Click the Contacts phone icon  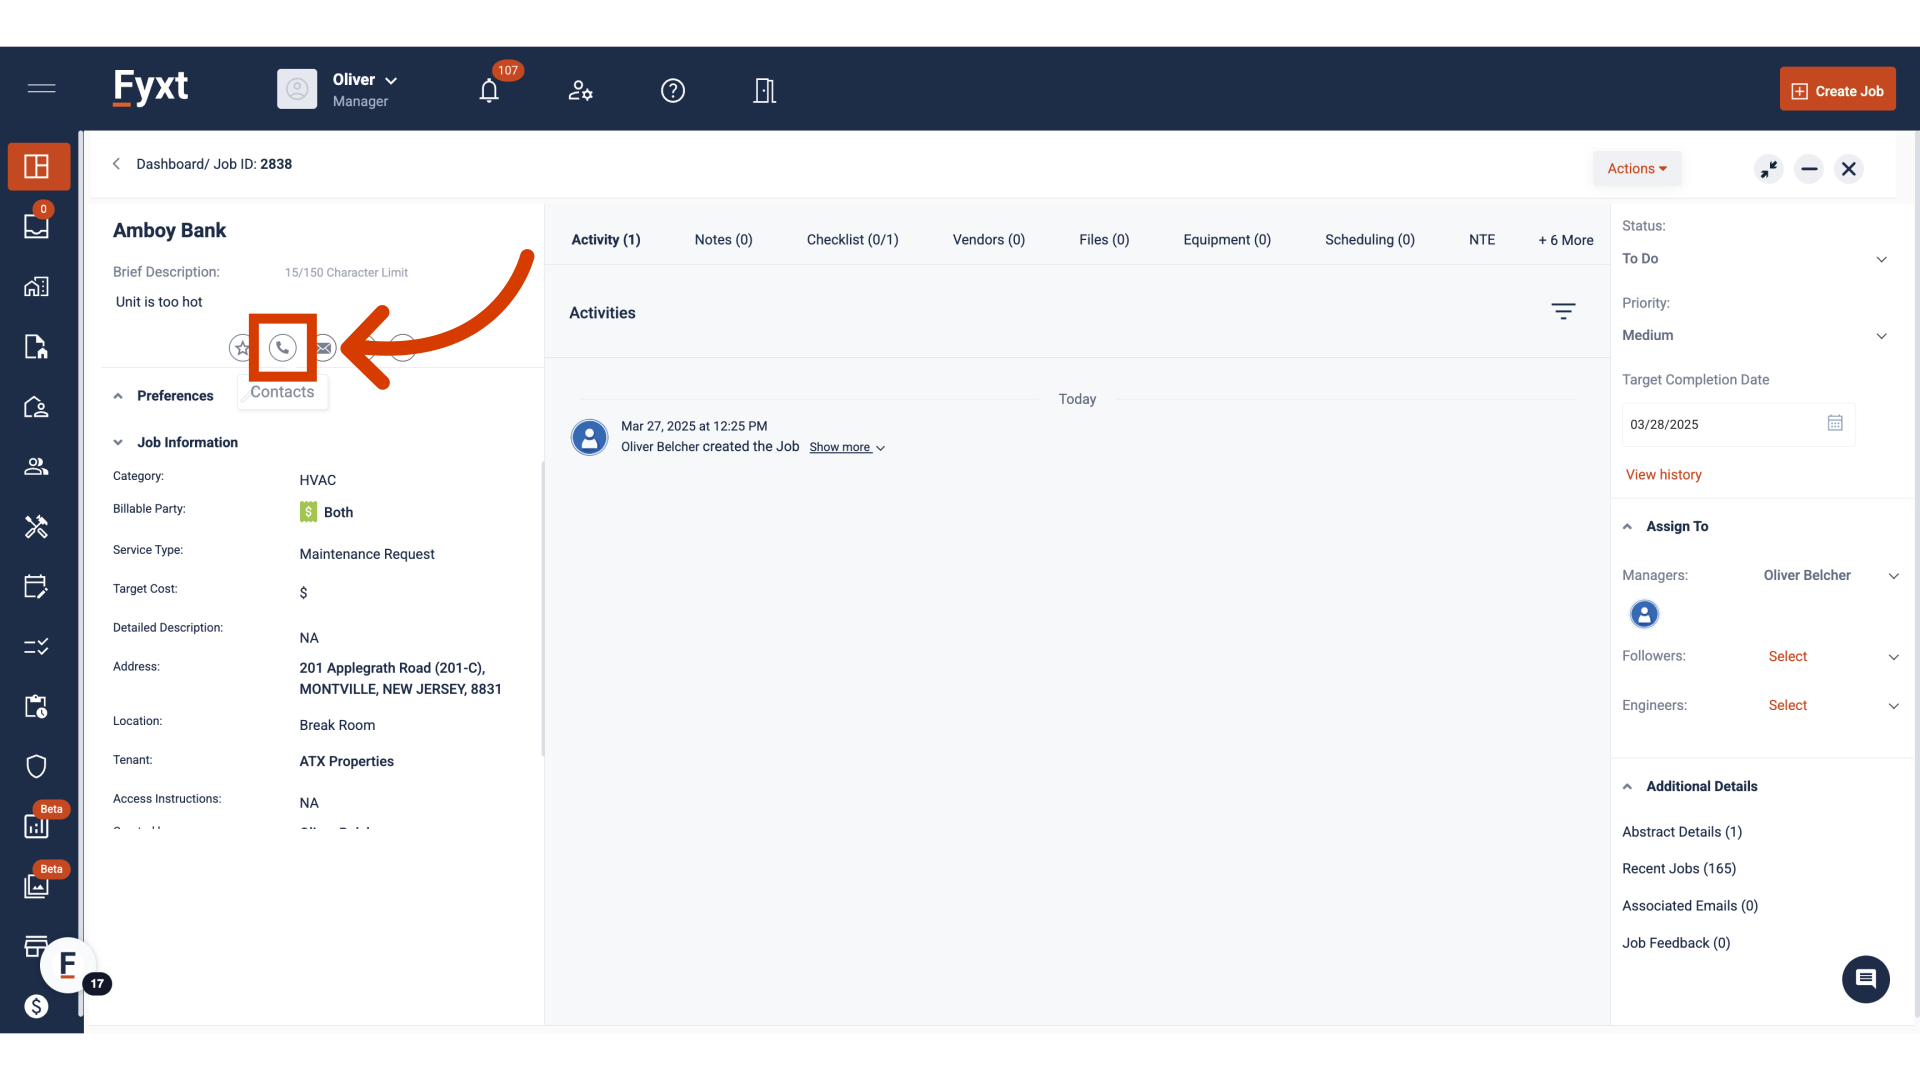283,348
